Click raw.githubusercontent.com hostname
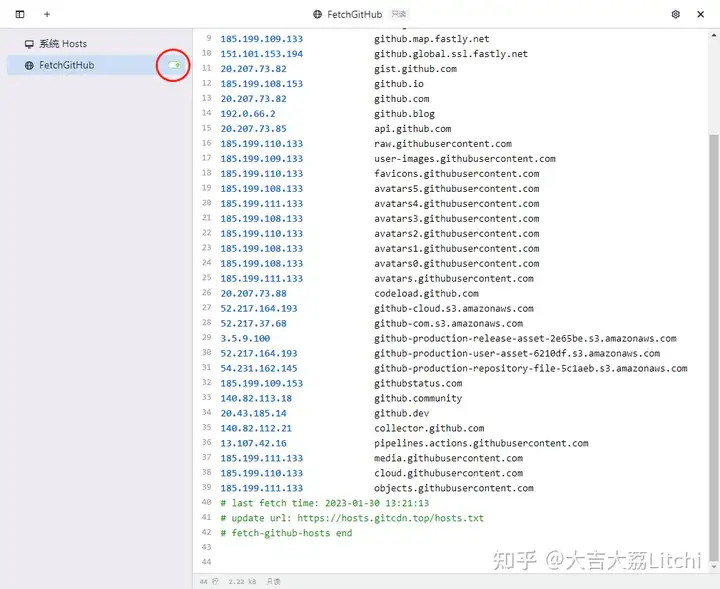This screenshot has width=720, height=589. pyautogui.click(x=443, y=144)
